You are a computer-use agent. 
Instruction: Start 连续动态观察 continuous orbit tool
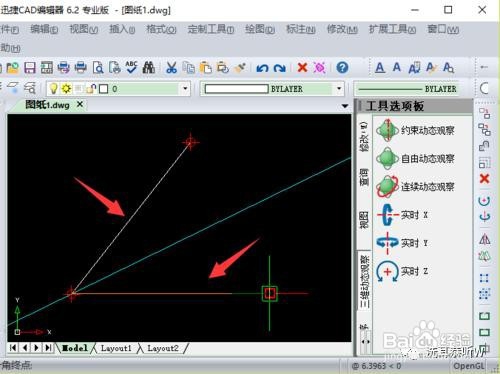(x=415, y=186)
